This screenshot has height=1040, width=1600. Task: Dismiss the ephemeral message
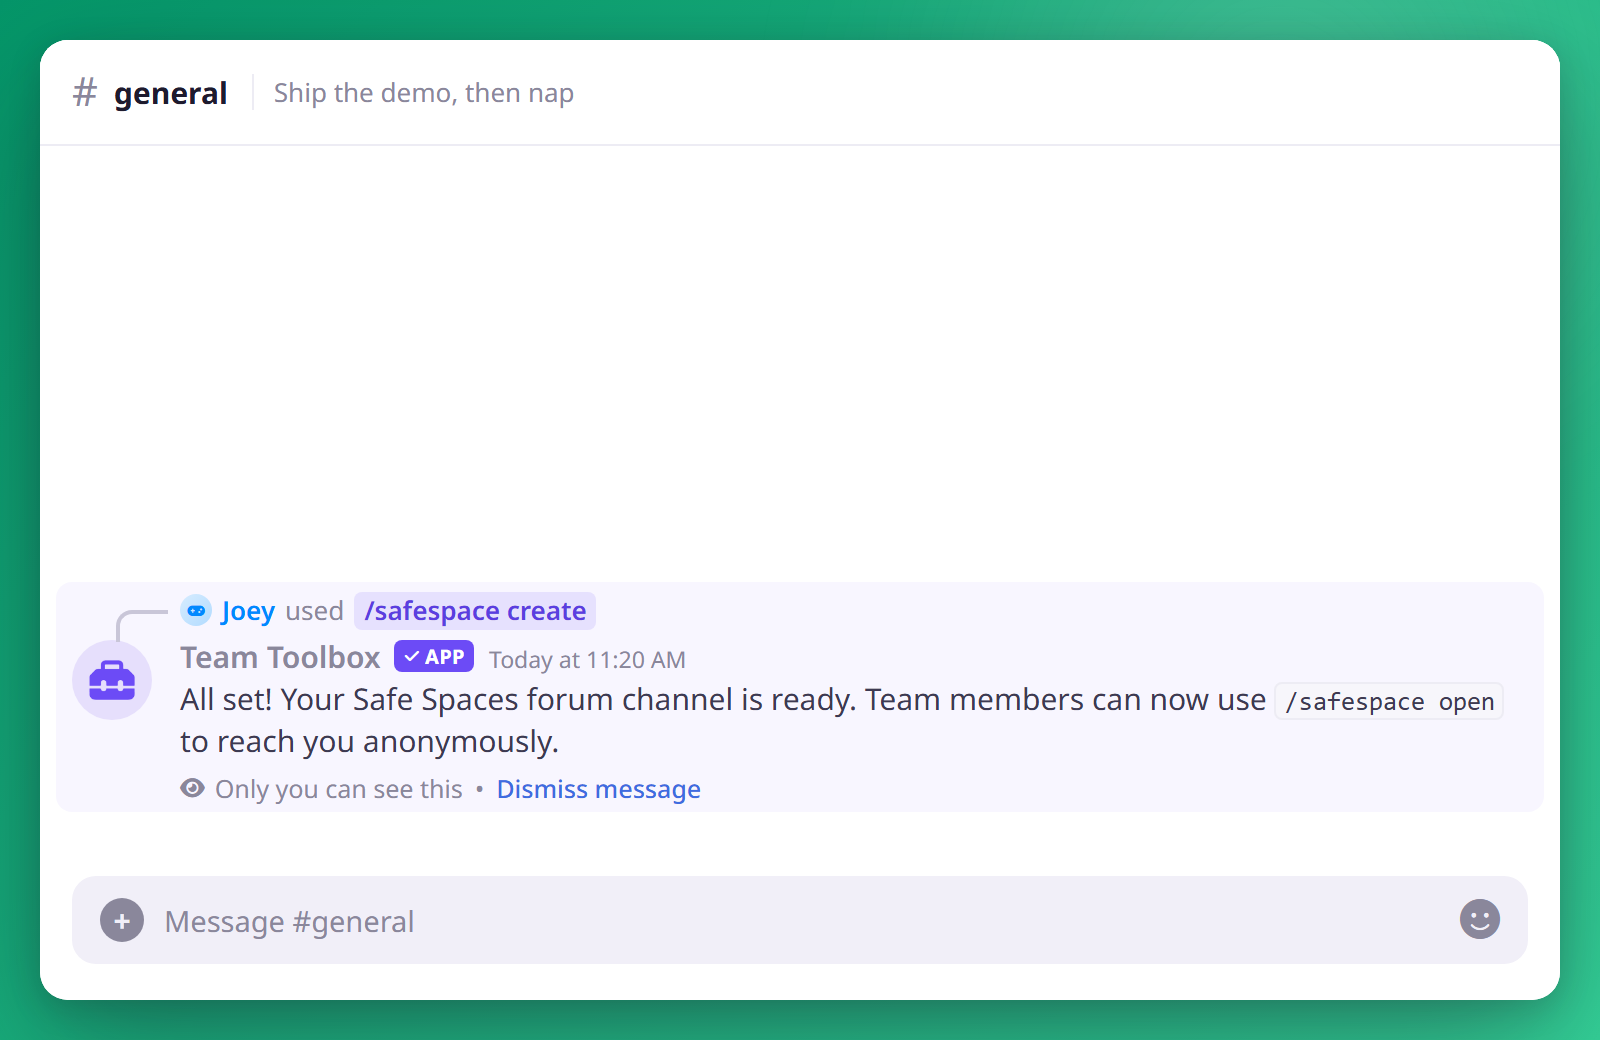click(598, 789)
